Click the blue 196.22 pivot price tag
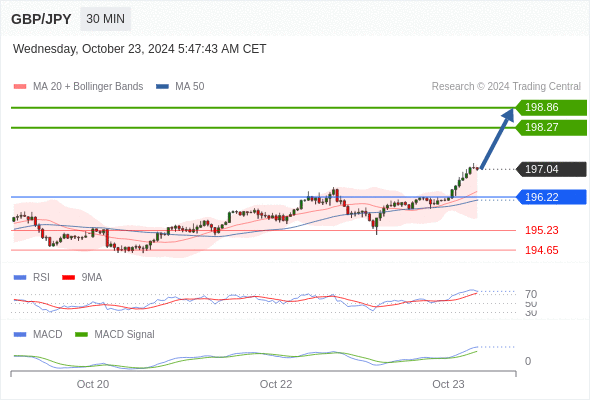Viewport: 590px width, 400px height. click(551, 197)
